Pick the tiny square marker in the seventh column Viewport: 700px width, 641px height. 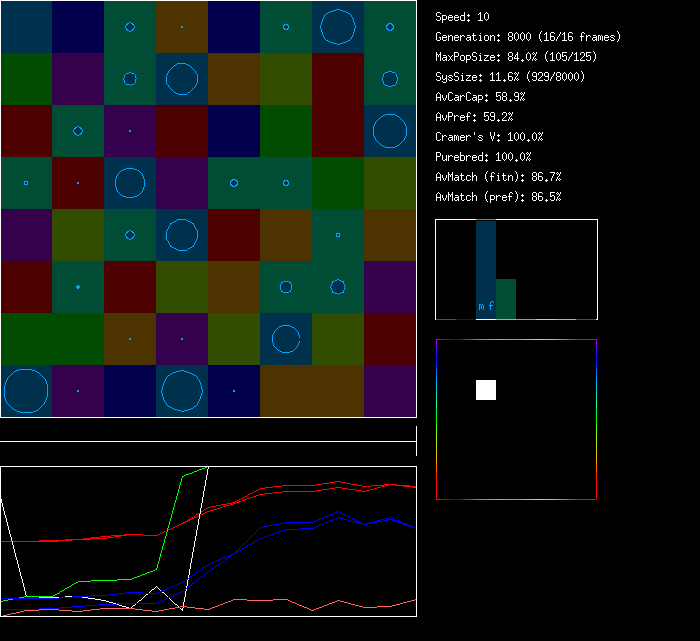pos(338,235)
